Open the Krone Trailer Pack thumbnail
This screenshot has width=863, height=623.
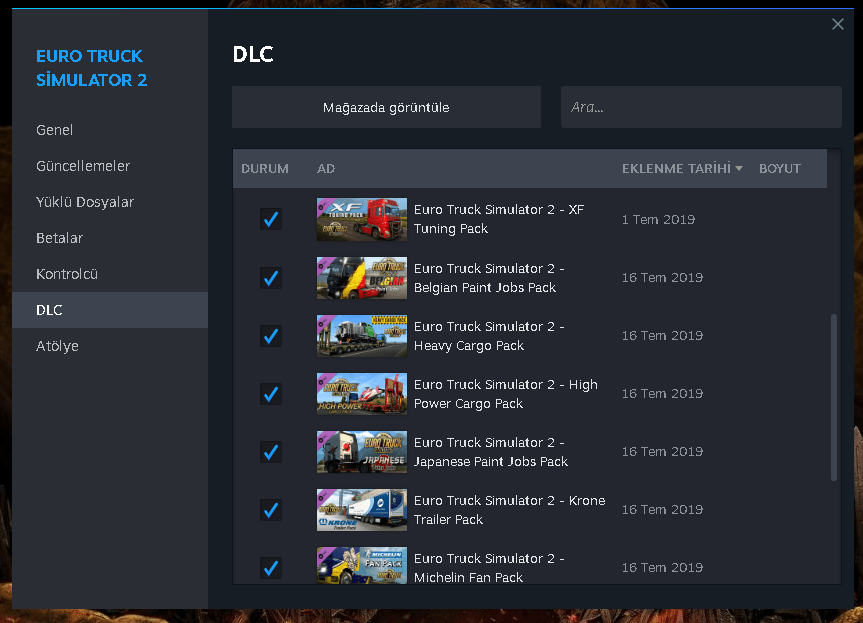click(x=362, y=510)
